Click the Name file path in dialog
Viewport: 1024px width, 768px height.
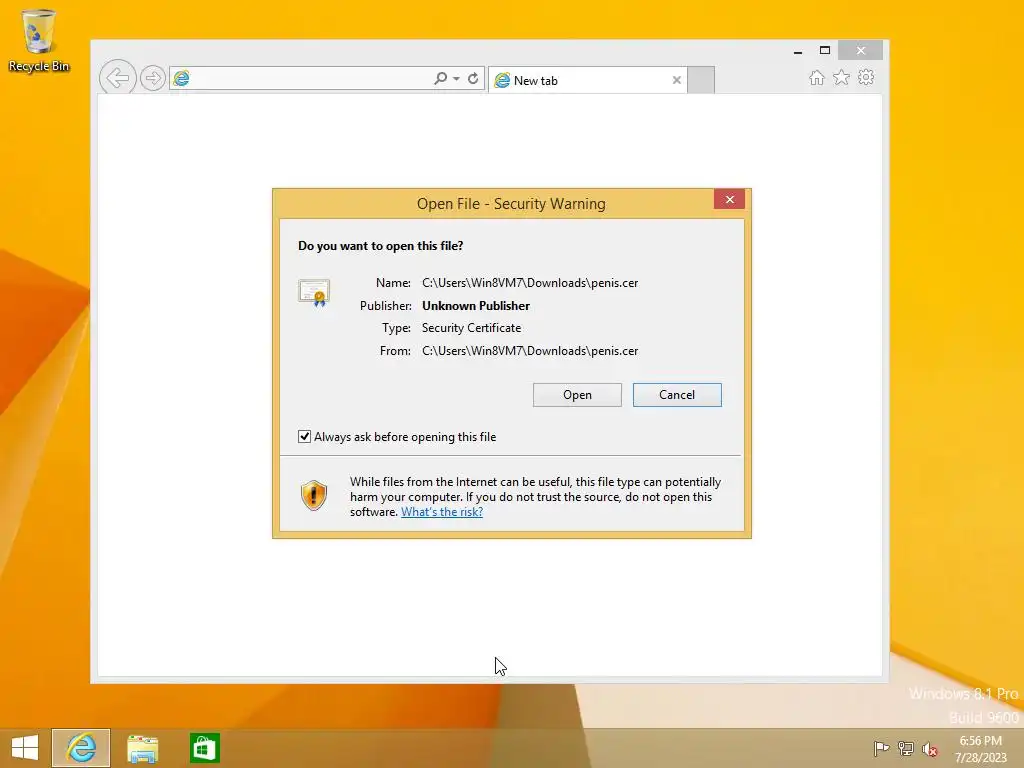coord(530,283)
